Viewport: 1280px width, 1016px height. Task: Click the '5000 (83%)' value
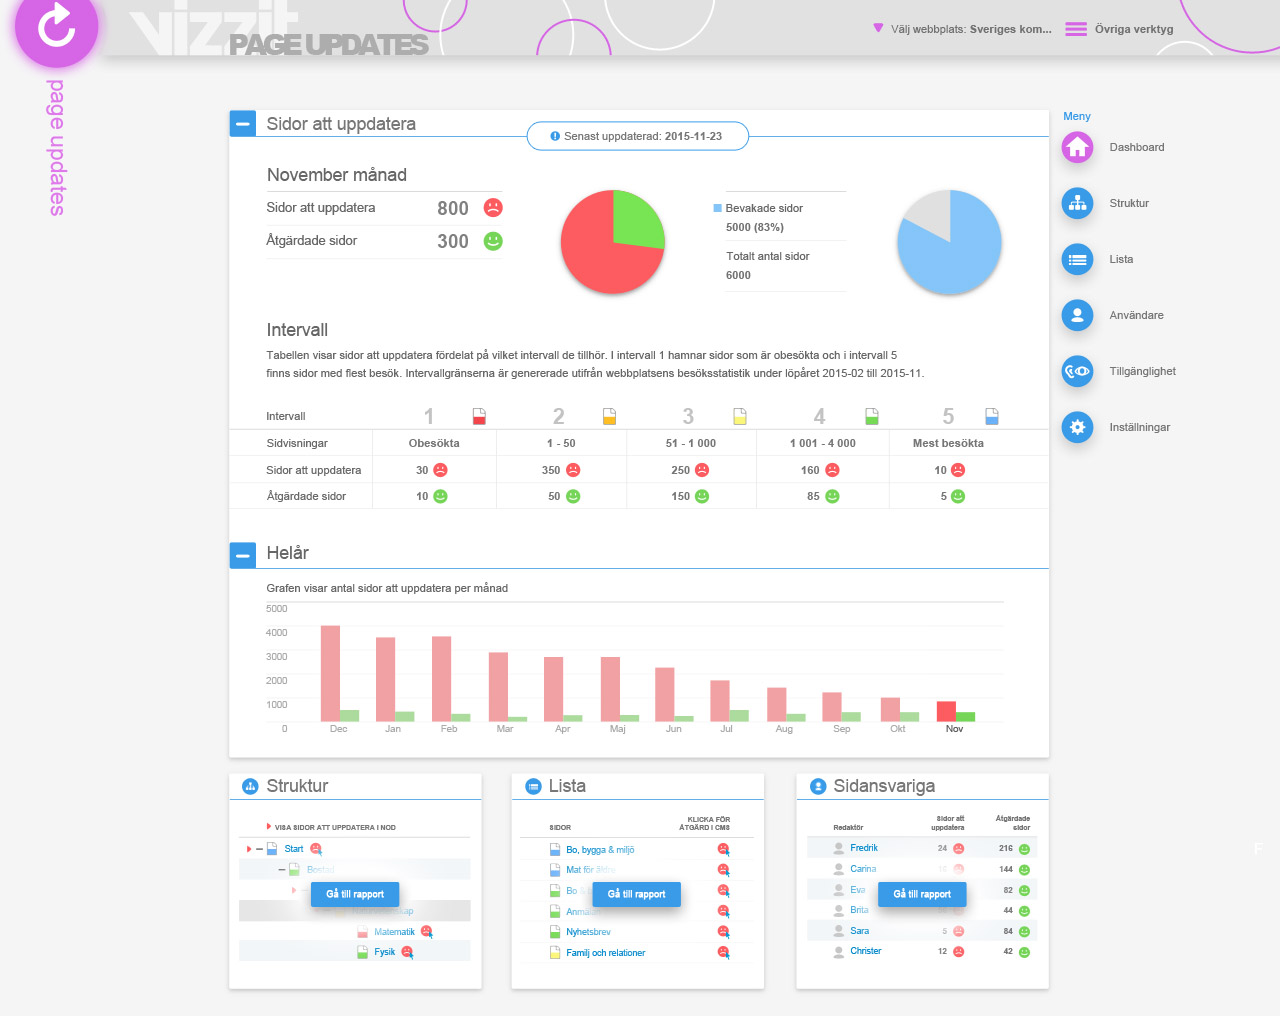click(x=755, y=227)
